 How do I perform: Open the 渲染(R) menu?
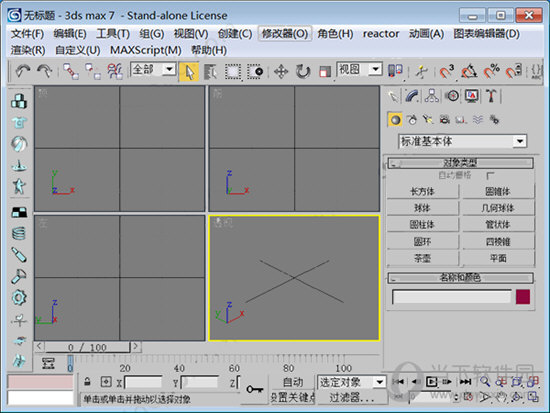(x=28, y=50)
